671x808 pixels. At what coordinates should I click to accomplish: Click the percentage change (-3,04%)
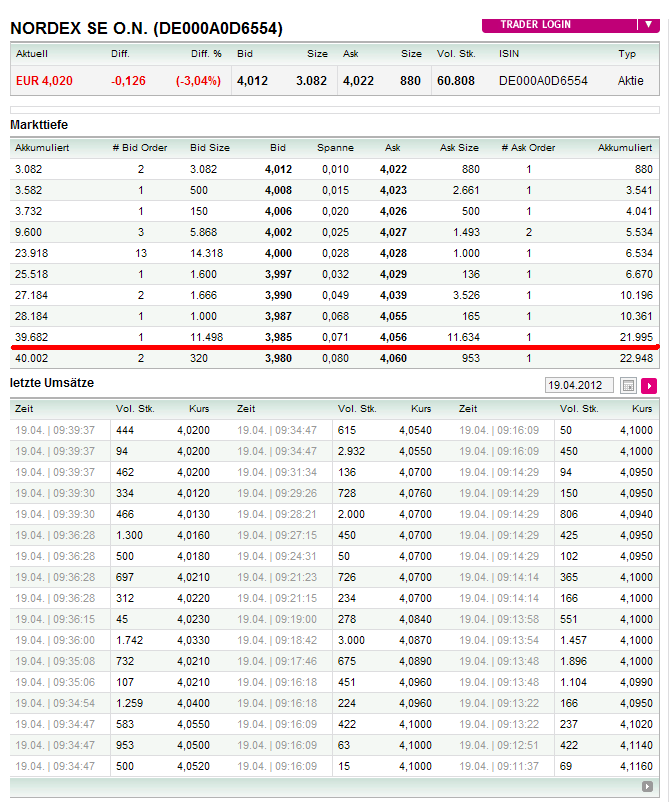[x=198, y=81]
